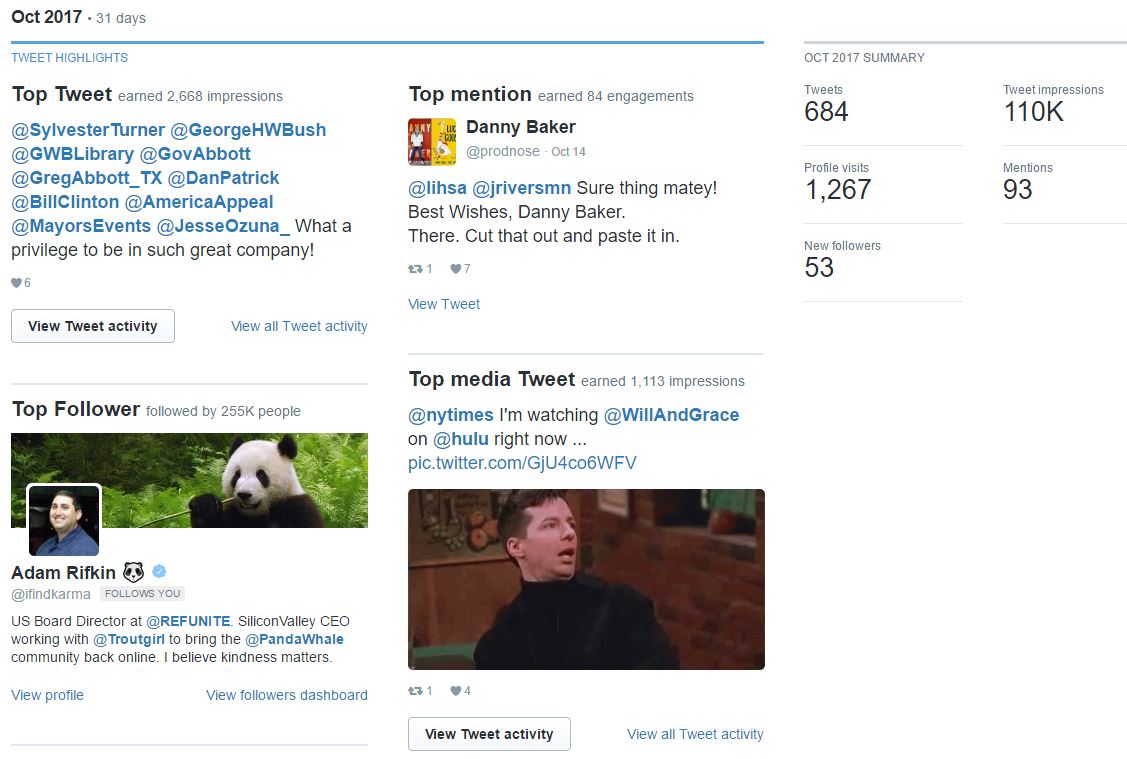
Task: Click the heart icon under Danny Baker's mention
Action: pos(456,269)
